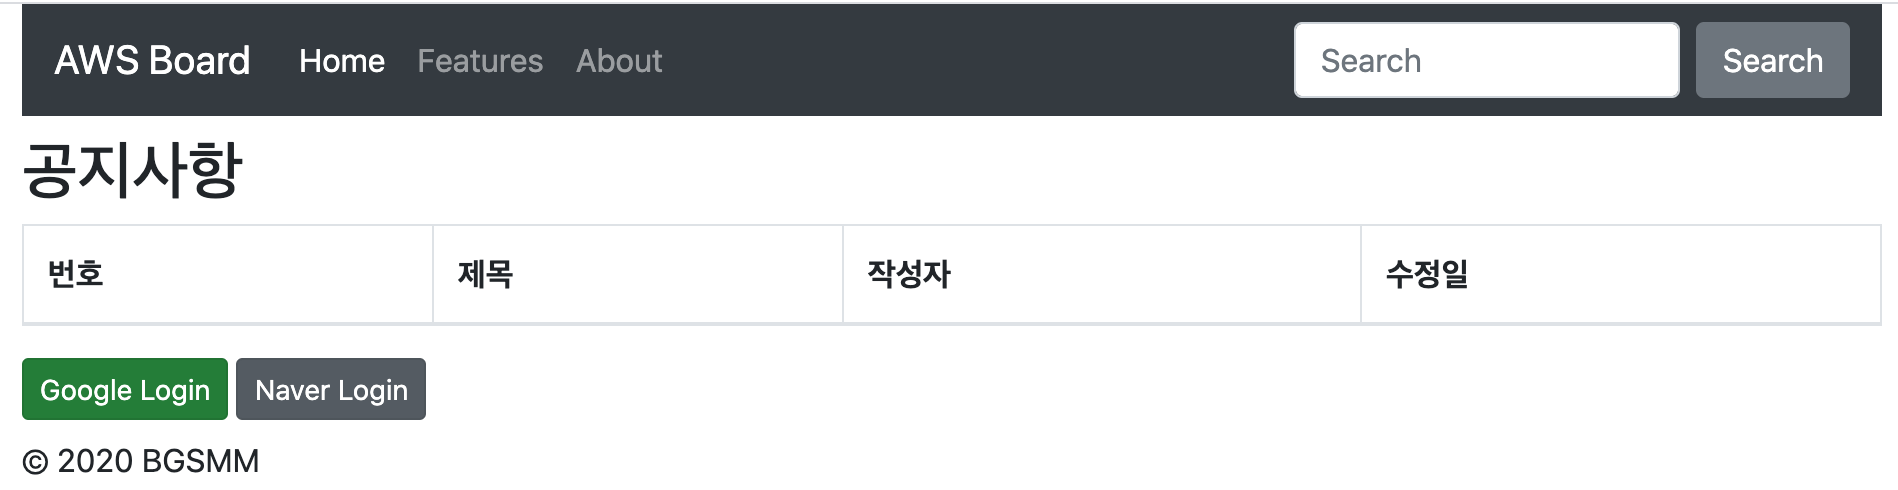This screenshot has width=1898, height=490.
Task: Click the AWS Board brand logo
Action: [x=152, y=61]
